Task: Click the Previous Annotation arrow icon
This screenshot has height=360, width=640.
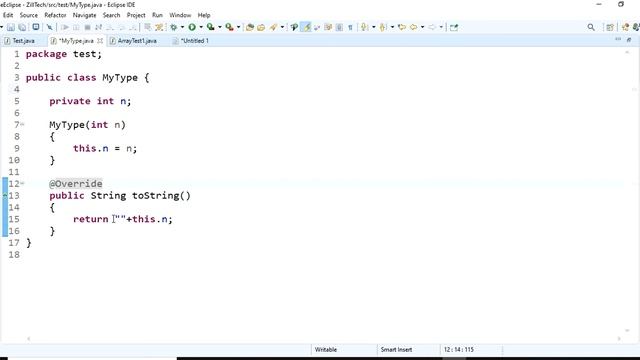Action: [383, 27]
